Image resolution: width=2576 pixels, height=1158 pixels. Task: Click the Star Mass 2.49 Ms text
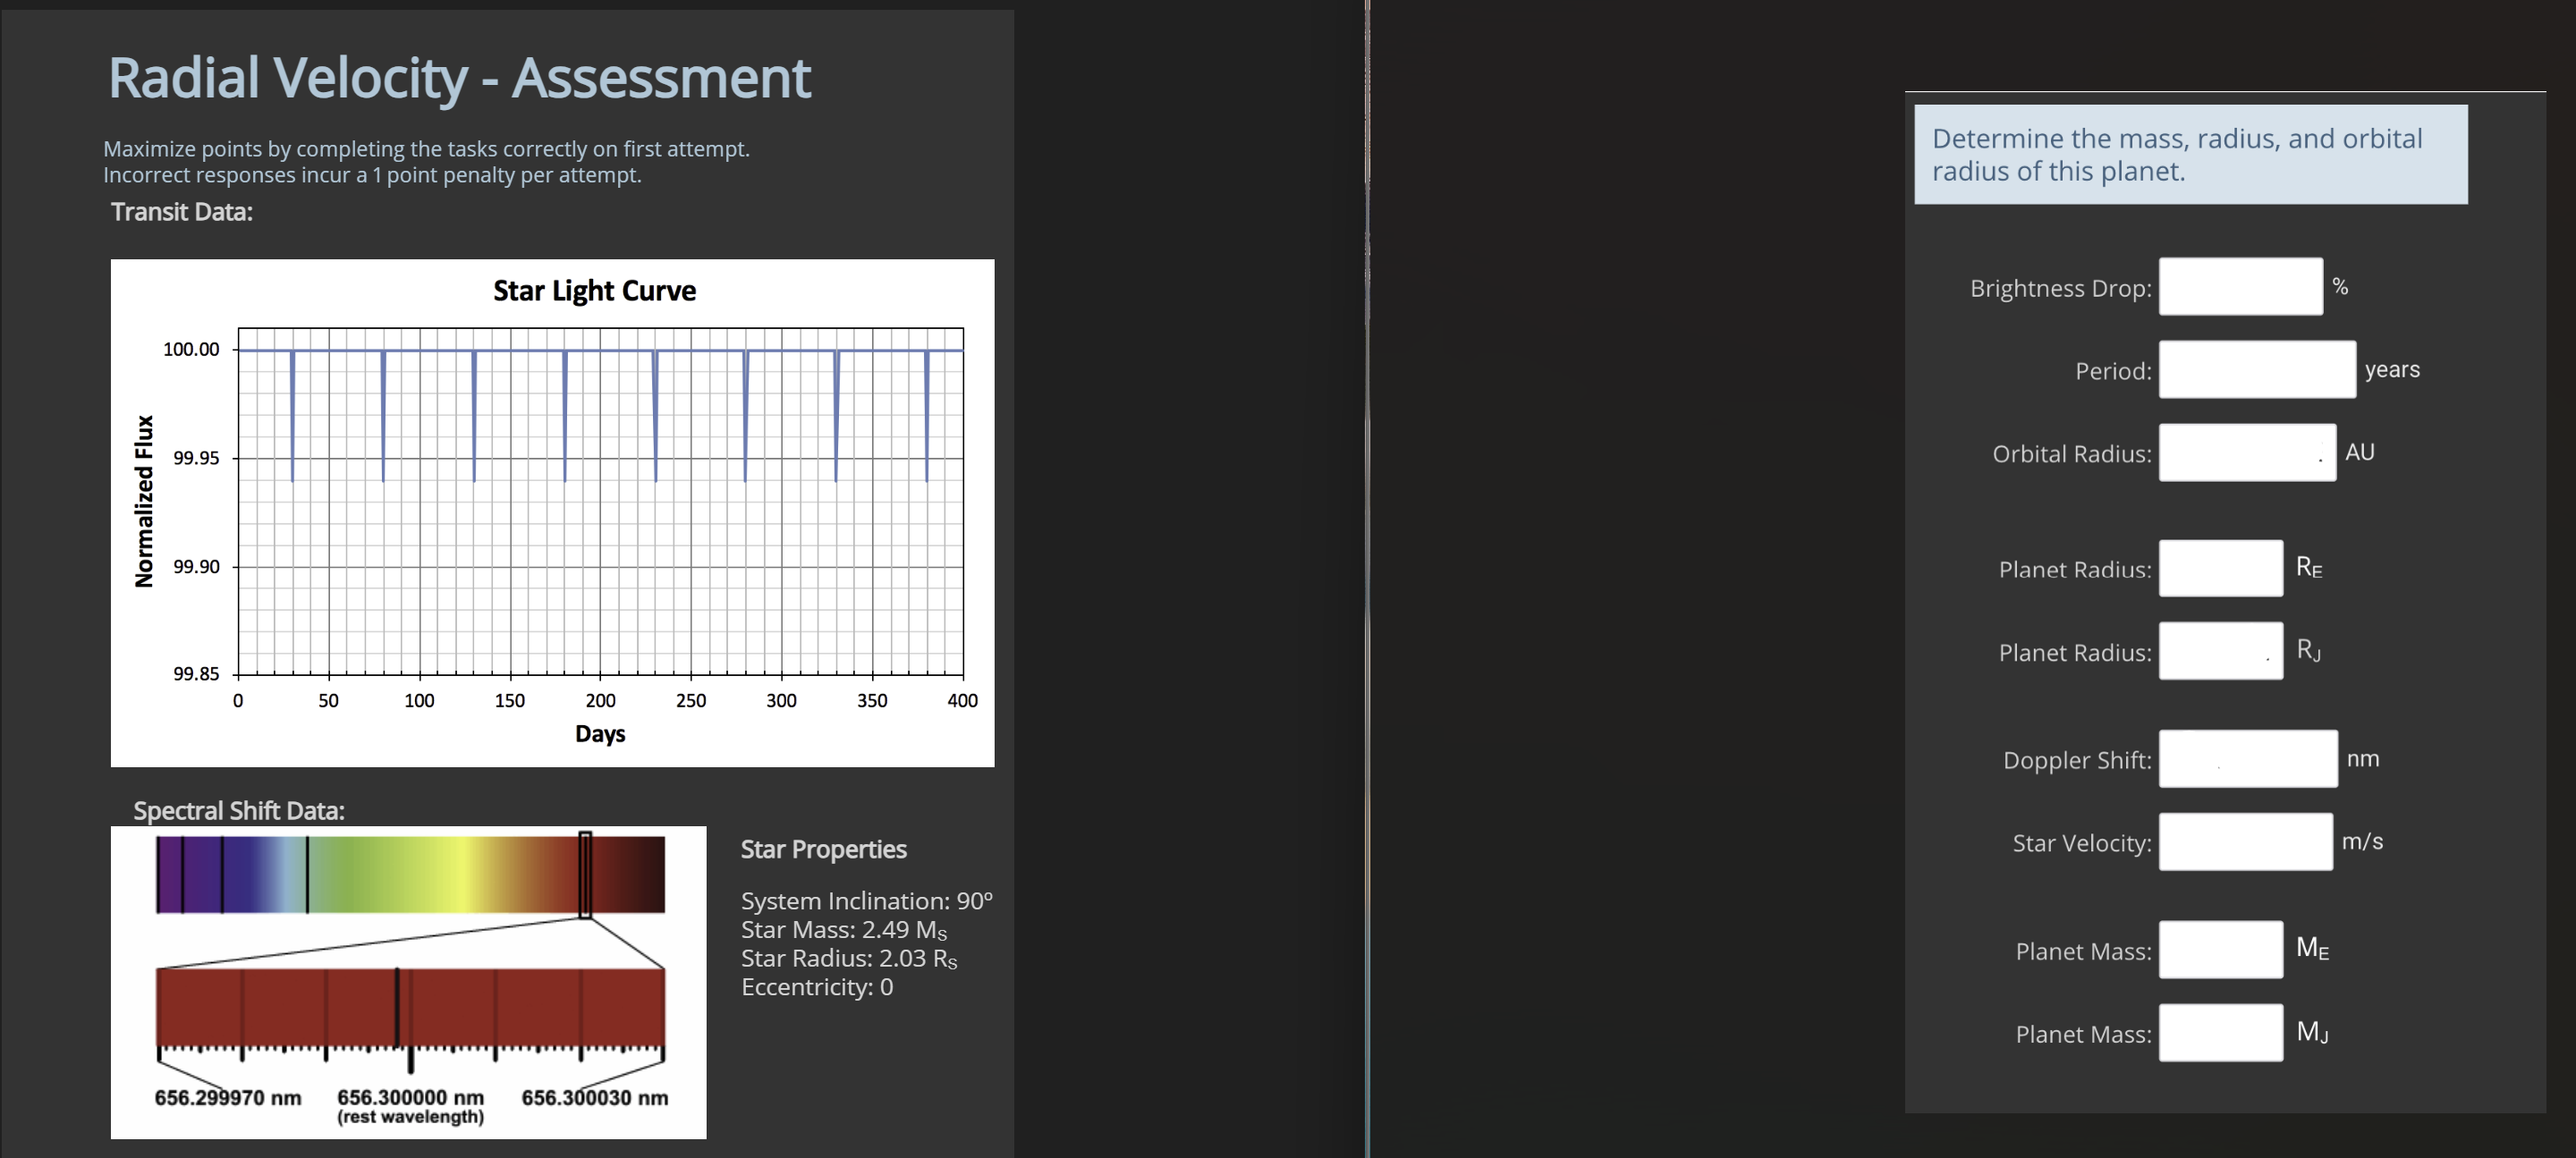pyautogui.click(x=843, y=930)
